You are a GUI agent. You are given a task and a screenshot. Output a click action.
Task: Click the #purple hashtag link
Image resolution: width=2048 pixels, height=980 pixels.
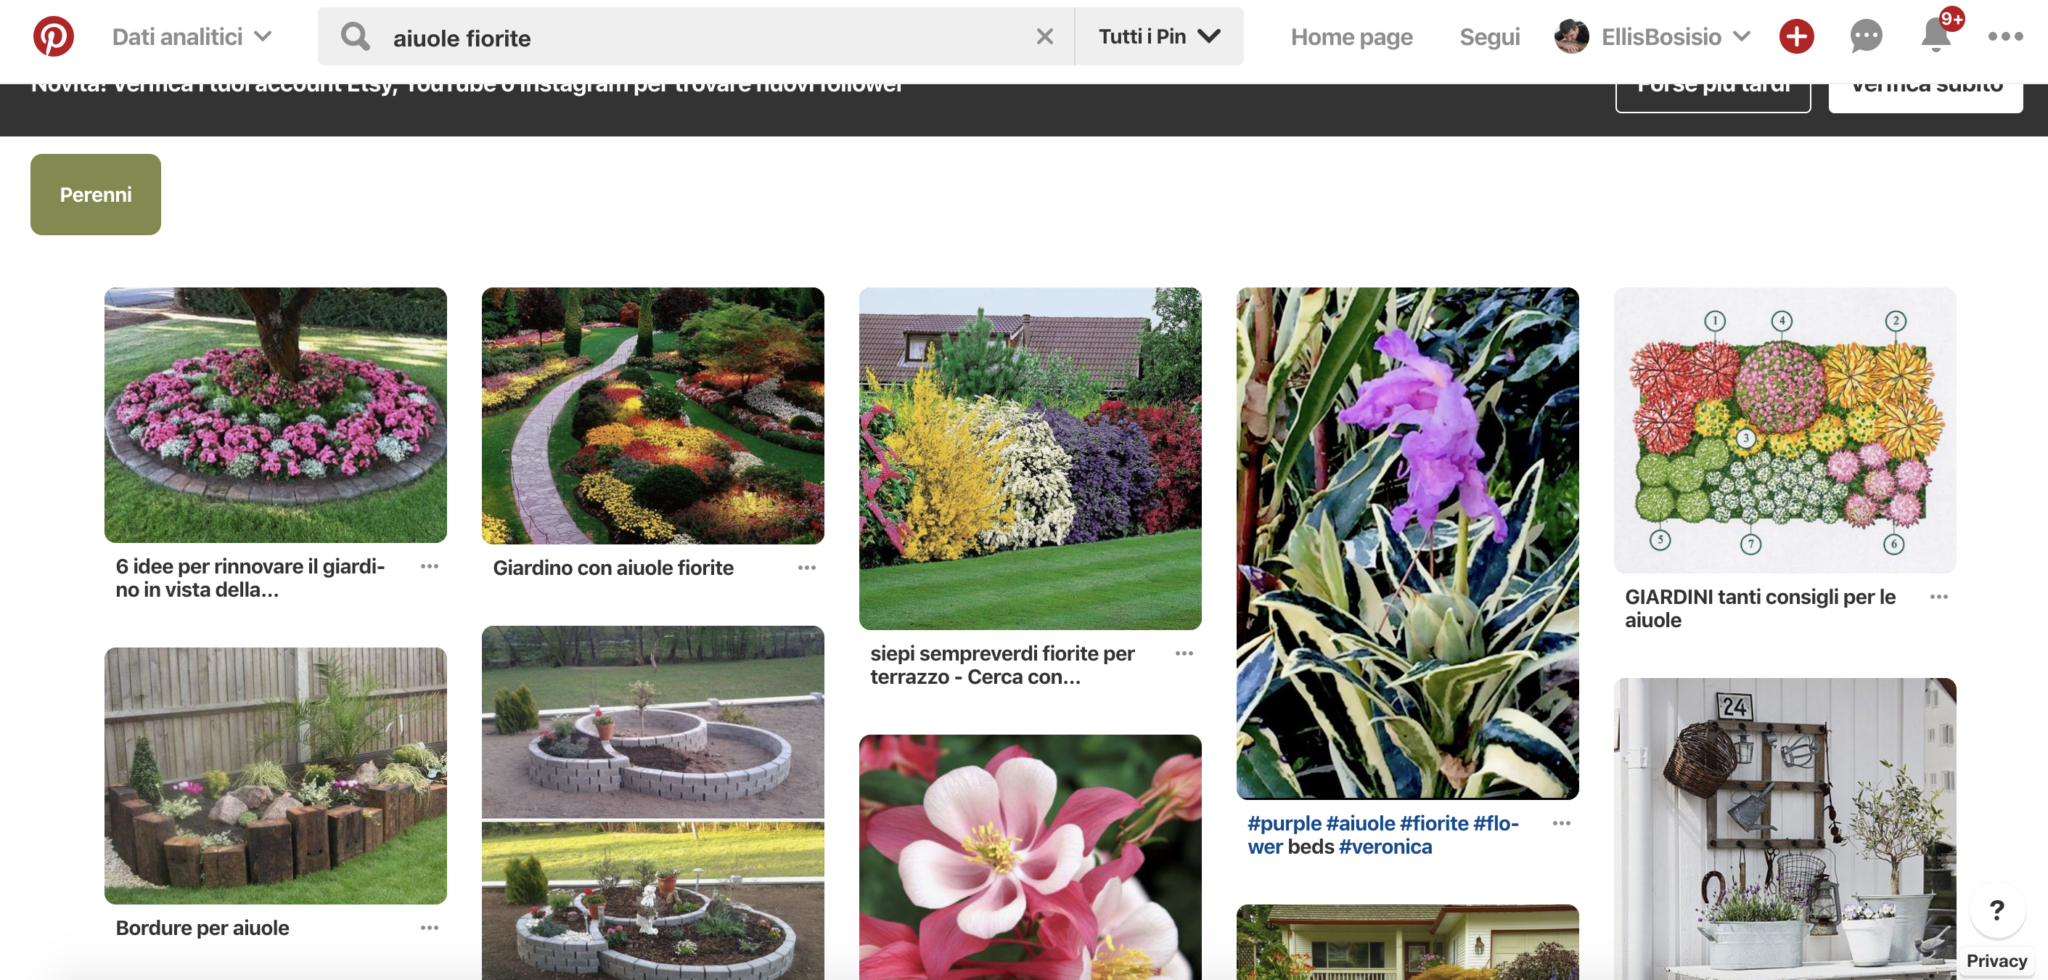pos(1284,824)
